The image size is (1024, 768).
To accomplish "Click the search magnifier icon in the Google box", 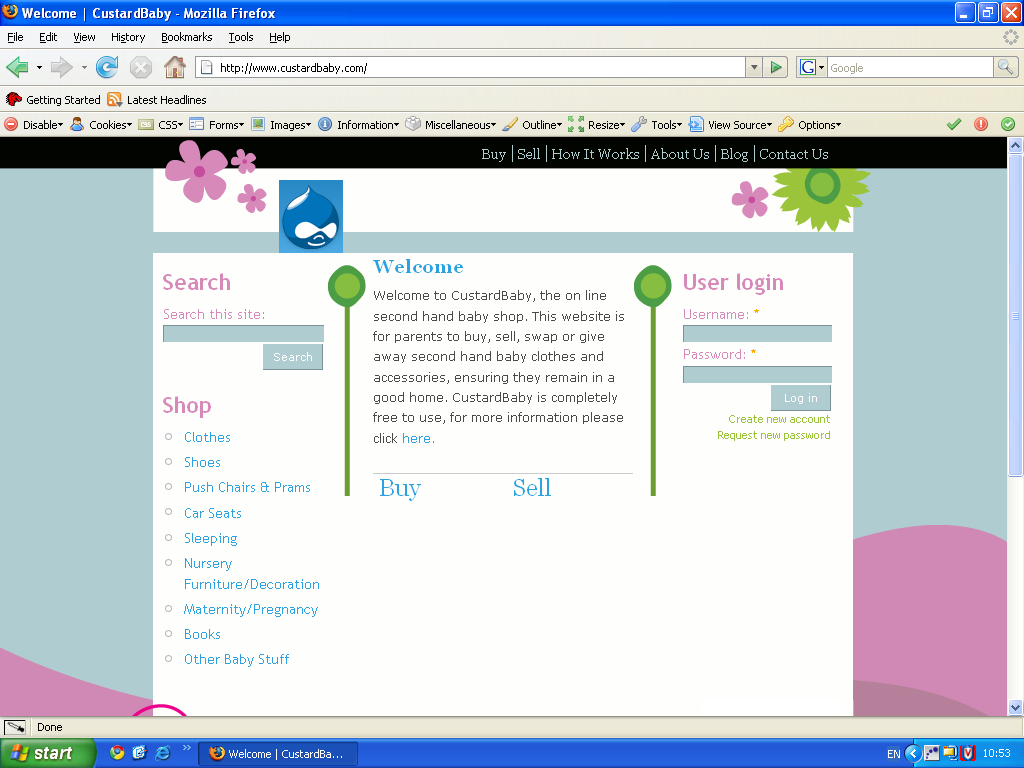I will tap(1006, 67).
